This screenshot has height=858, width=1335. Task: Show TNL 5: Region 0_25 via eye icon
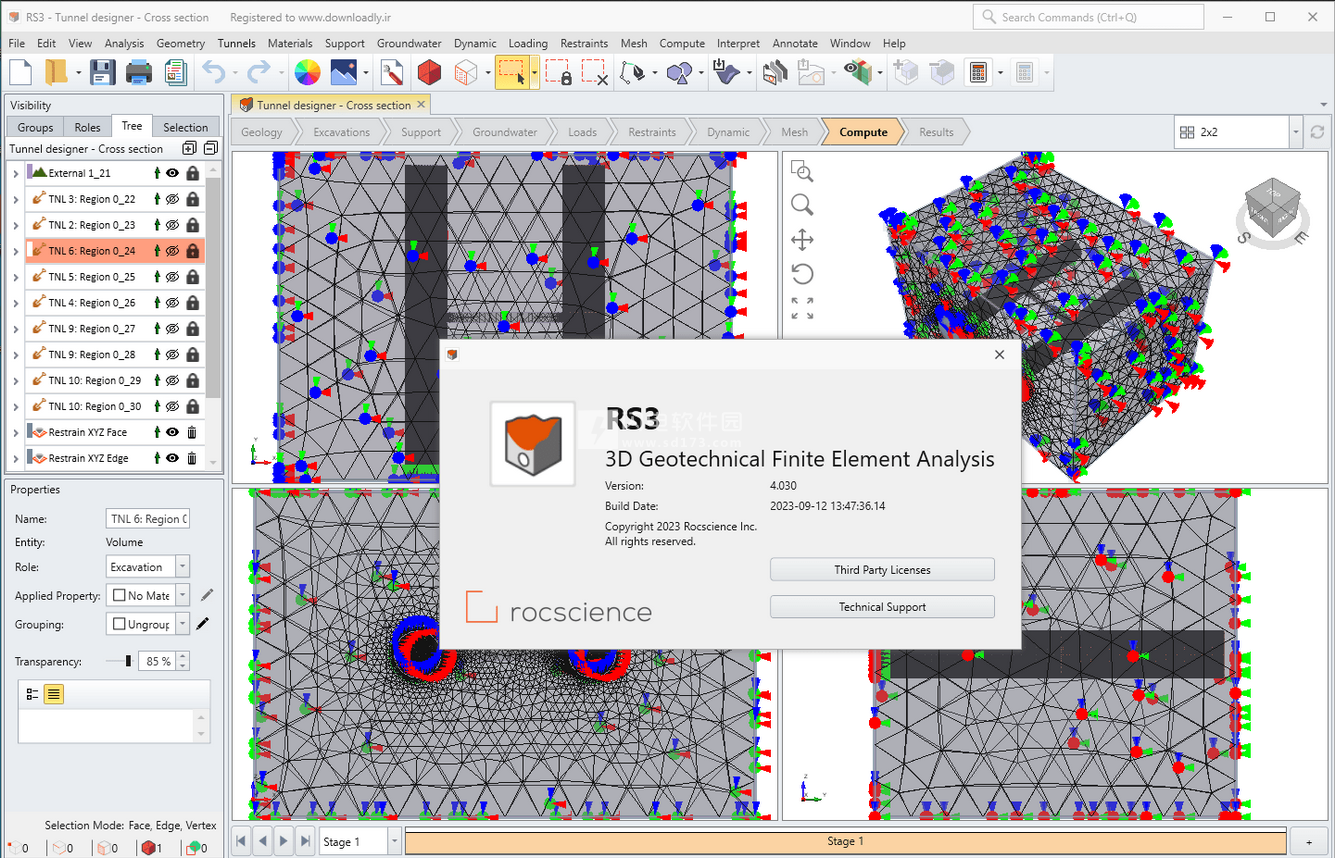172,277
